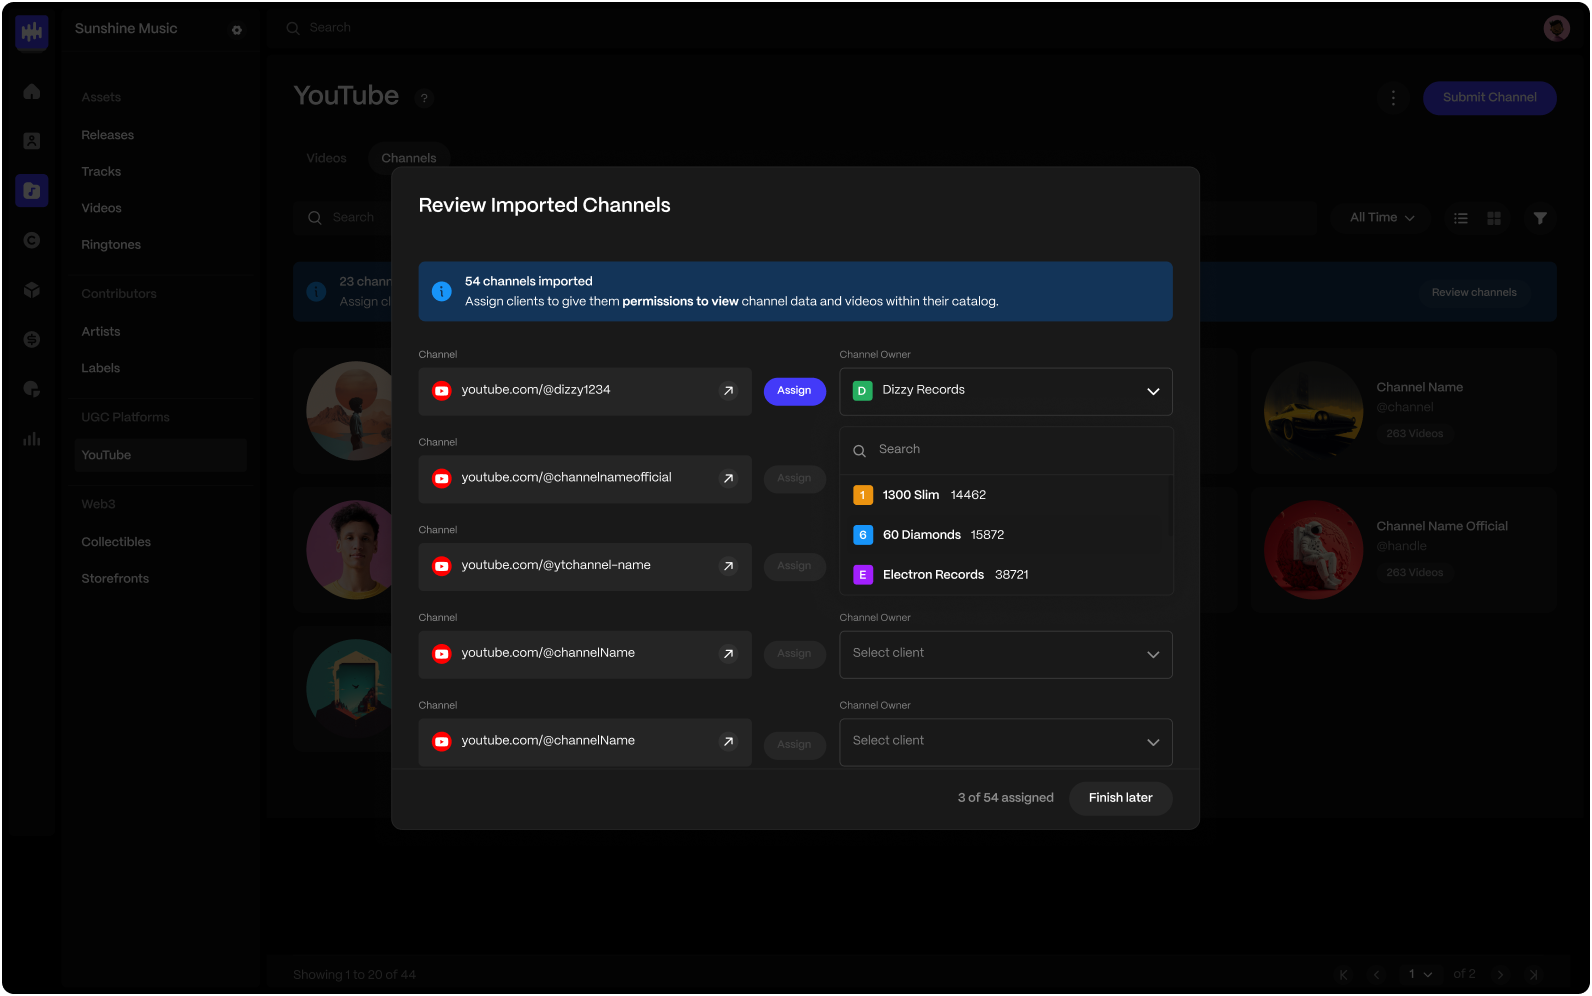Viewport: 1592px width, 996px height.
Task: Switch to the Videos tab
Action: [x=326, y=158]
